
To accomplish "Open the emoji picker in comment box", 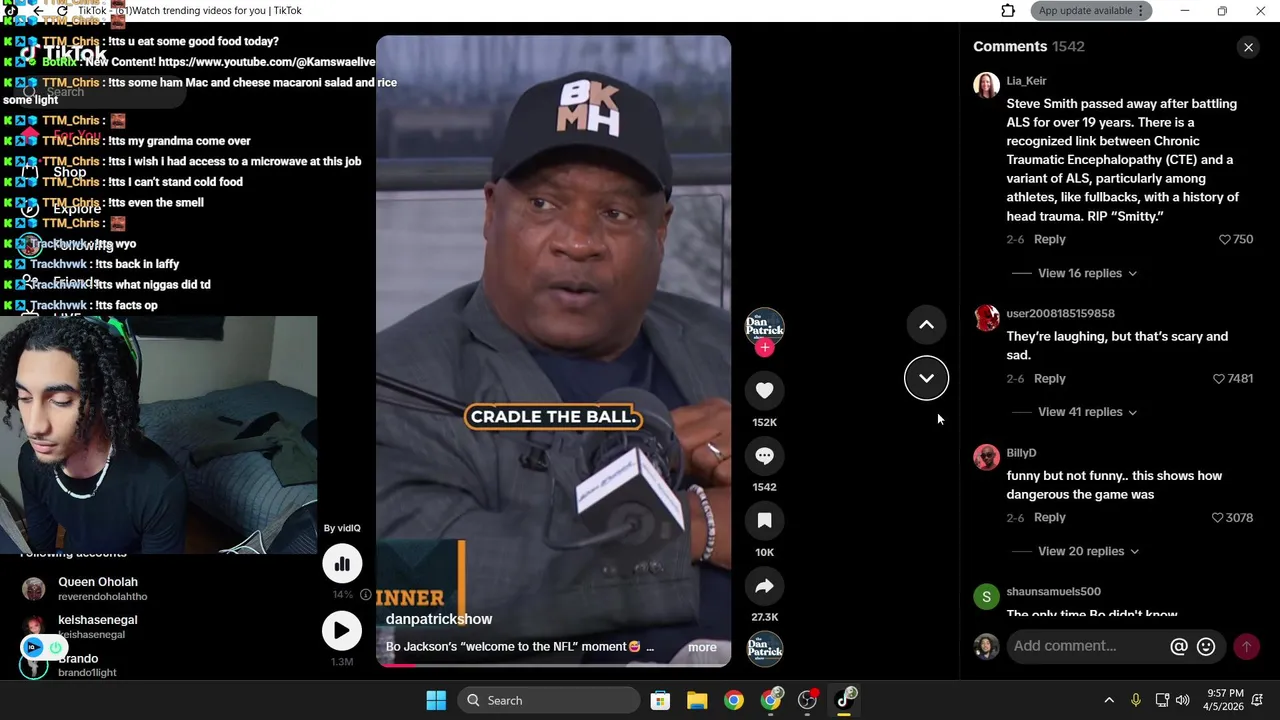I will pos(1206,647).
